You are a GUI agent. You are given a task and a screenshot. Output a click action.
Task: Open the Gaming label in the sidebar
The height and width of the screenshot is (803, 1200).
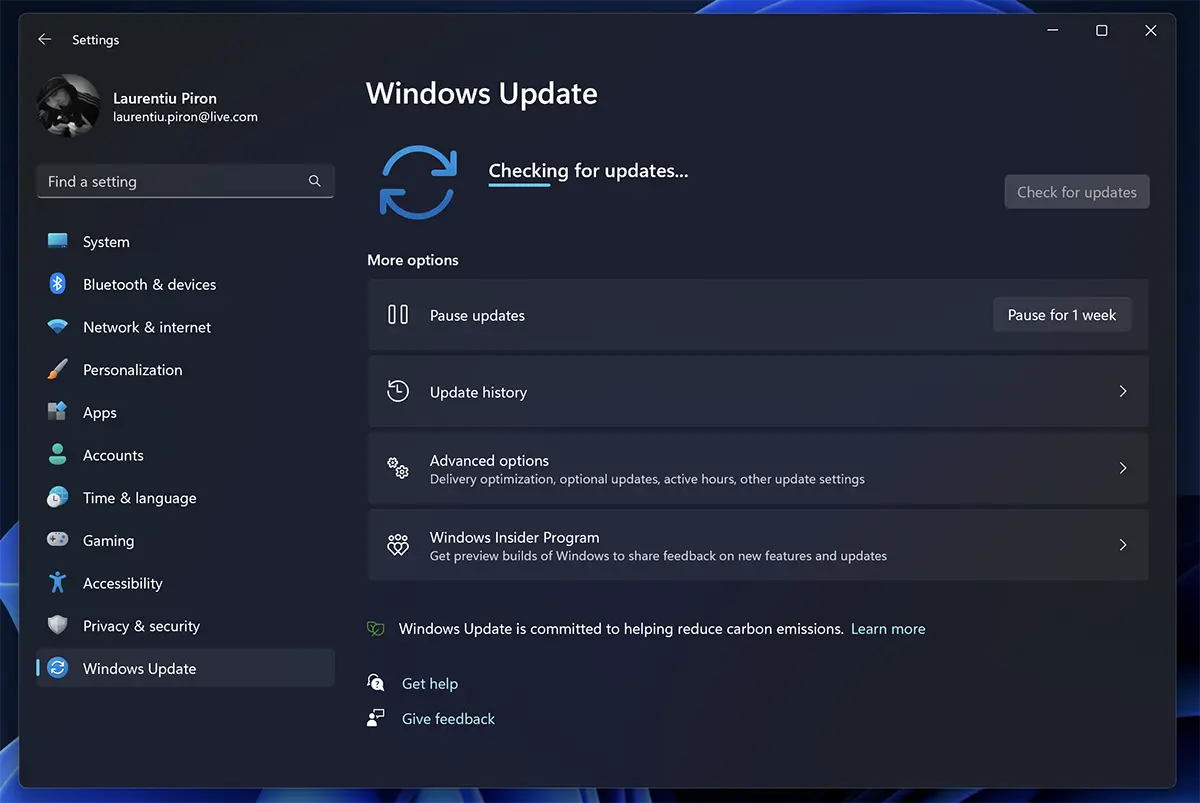click(x=108, y=541)
